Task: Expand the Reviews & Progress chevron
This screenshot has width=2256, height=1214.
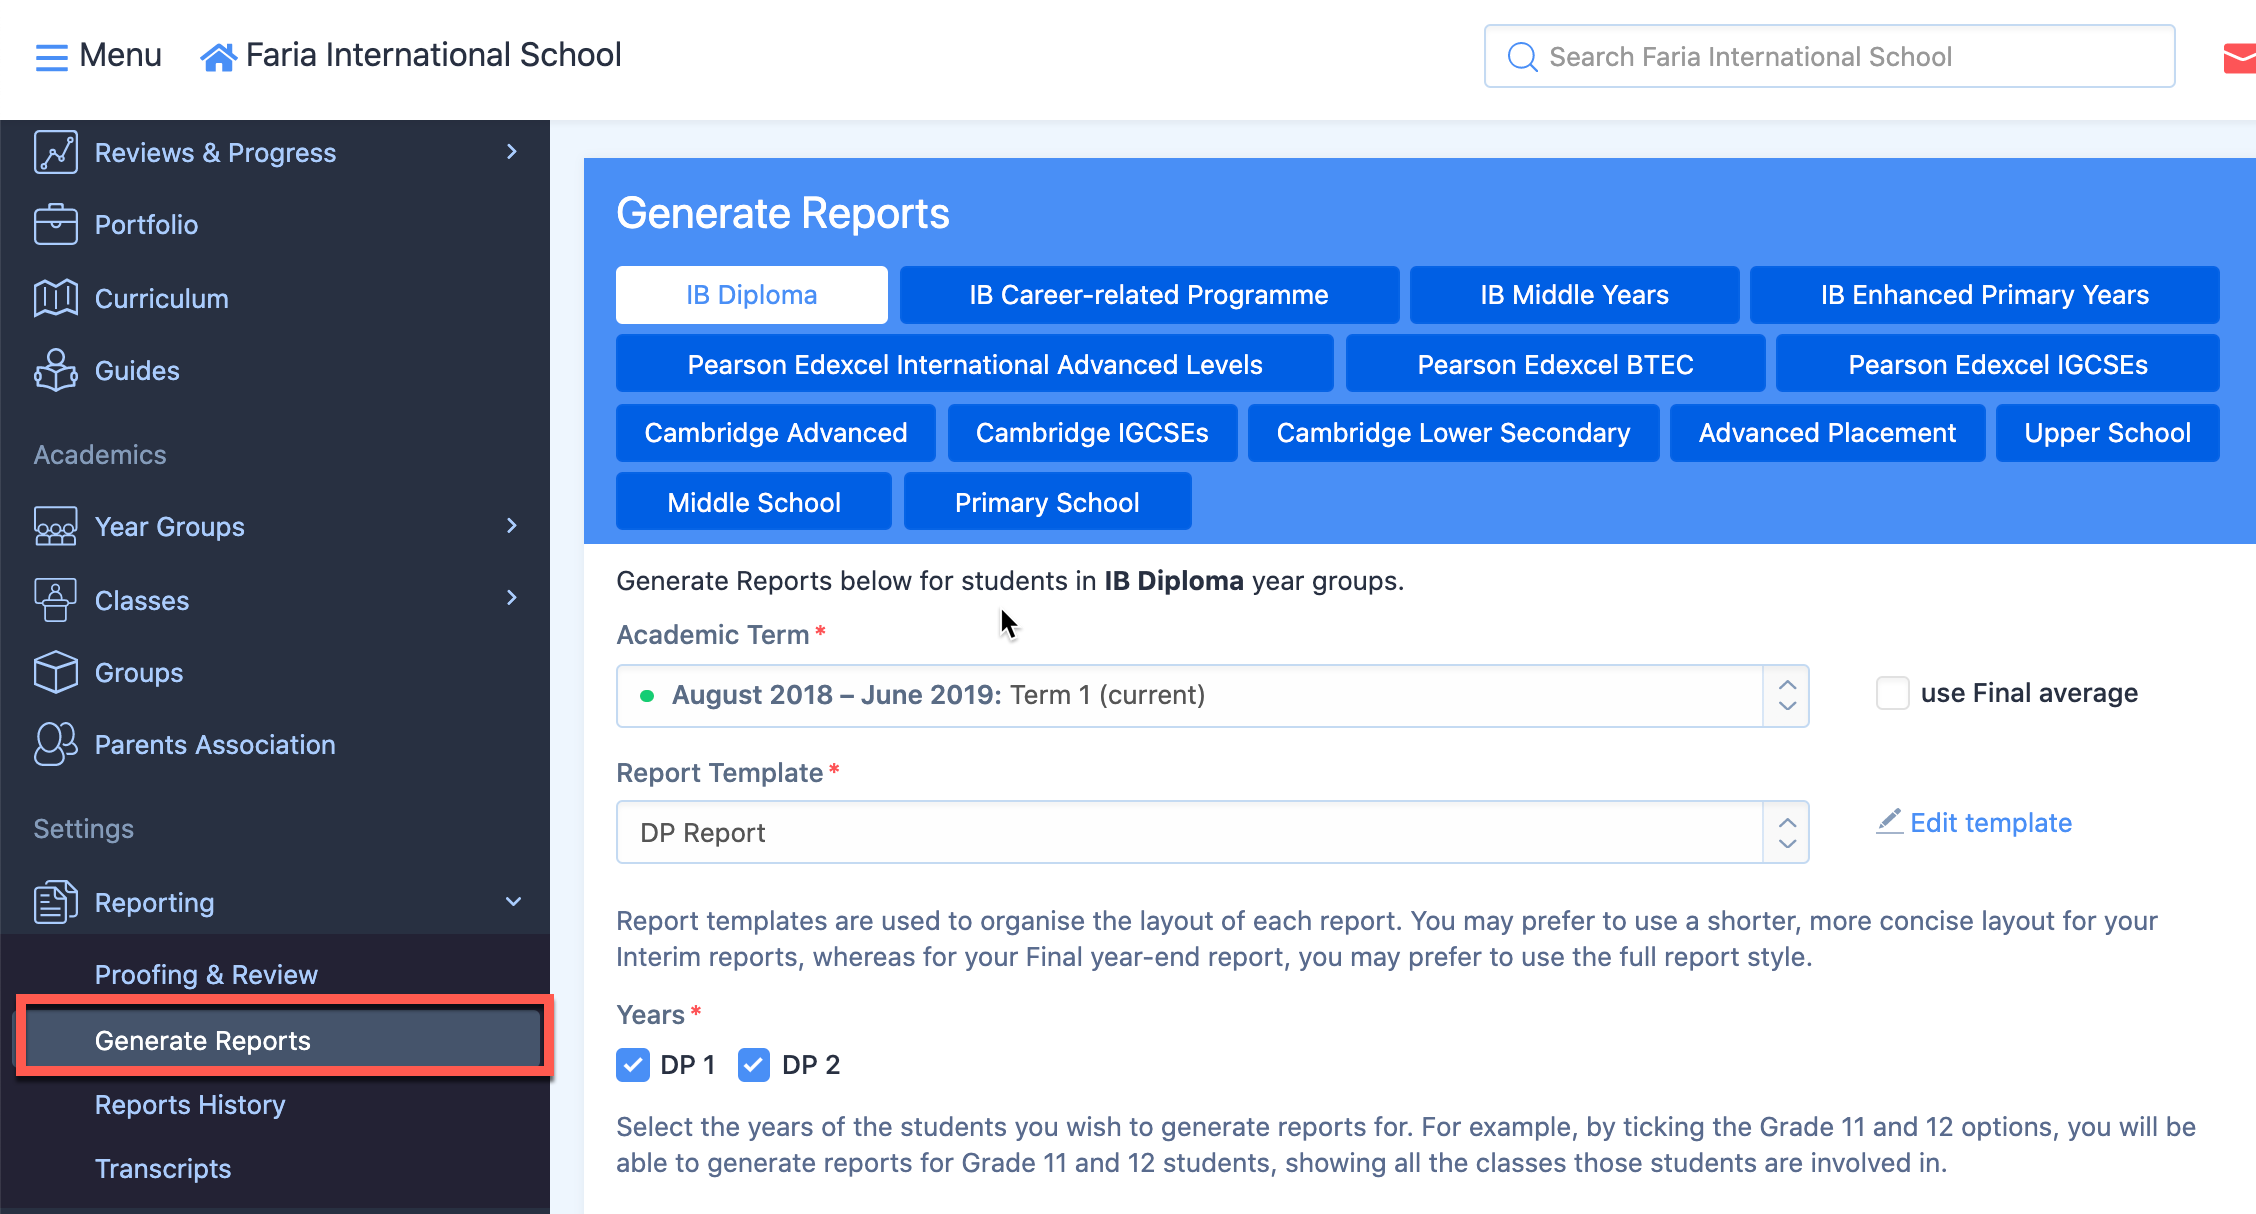Action: tap(512, 152)
